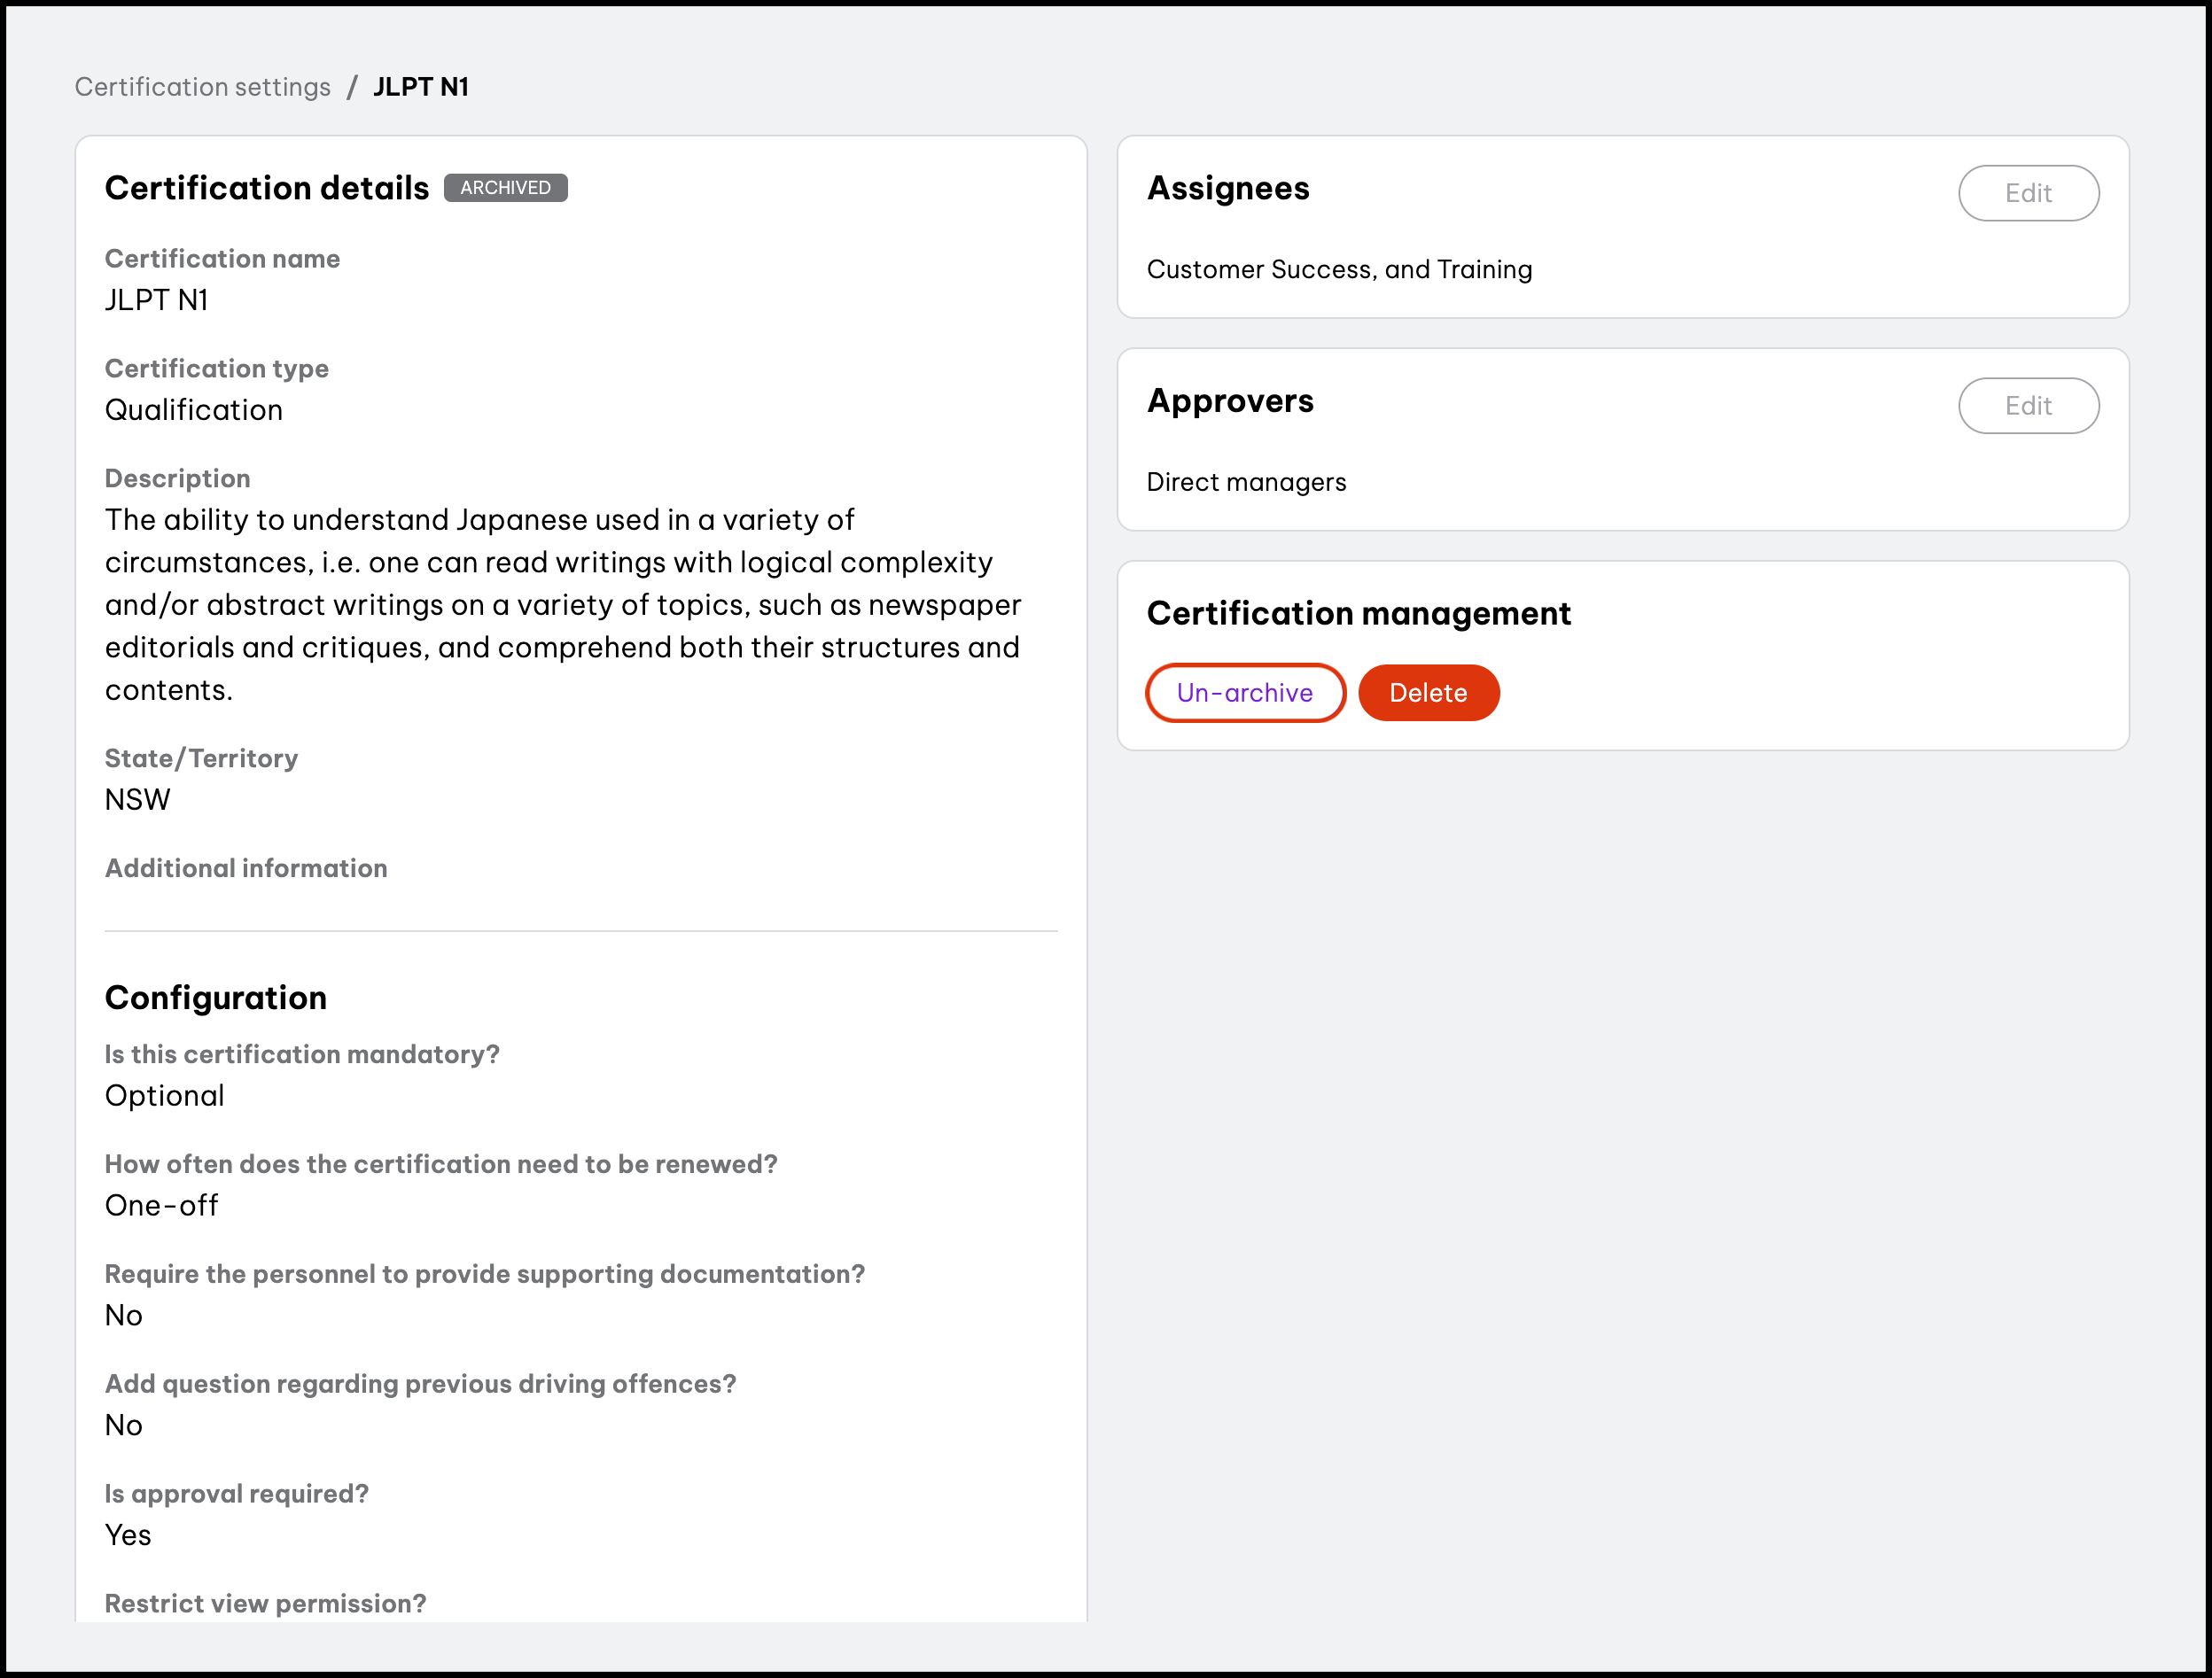Click driving offences question label
Image resolution: width=2212 pixels, height=1678 pixels.
[x=421, y=1384]
